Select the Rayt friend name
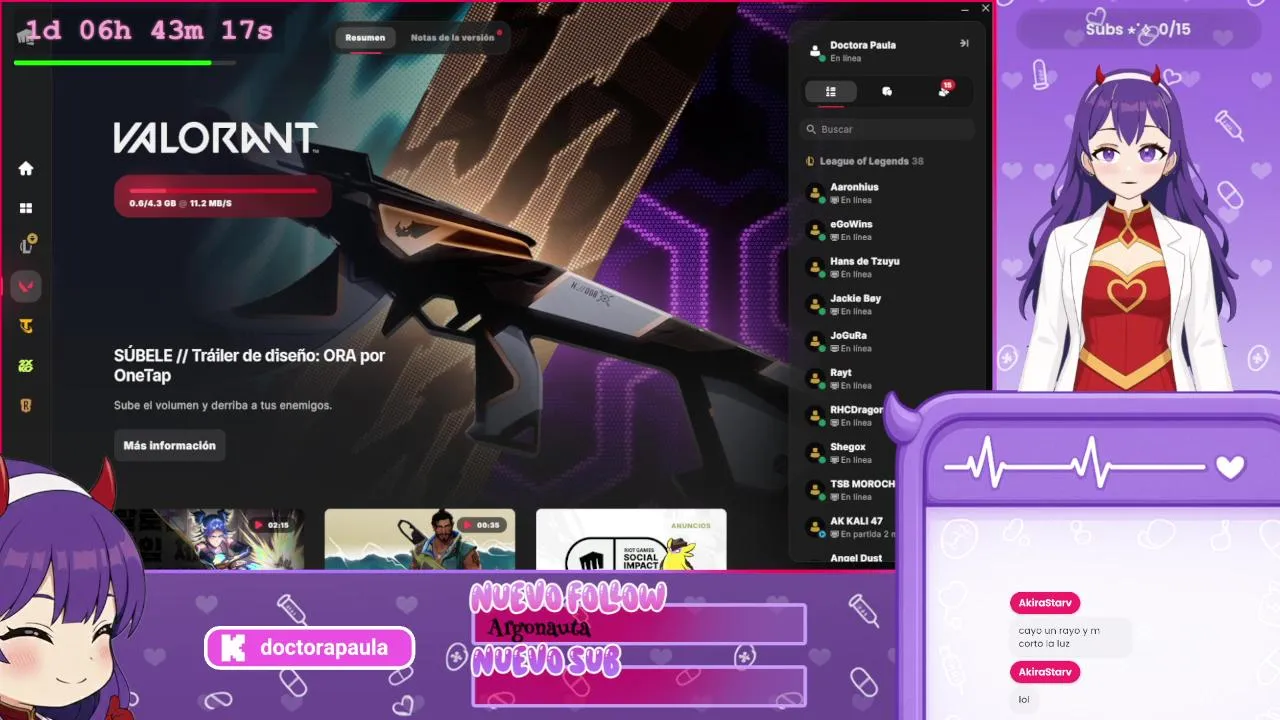The image size is (1280, 720). pos(841,372)
